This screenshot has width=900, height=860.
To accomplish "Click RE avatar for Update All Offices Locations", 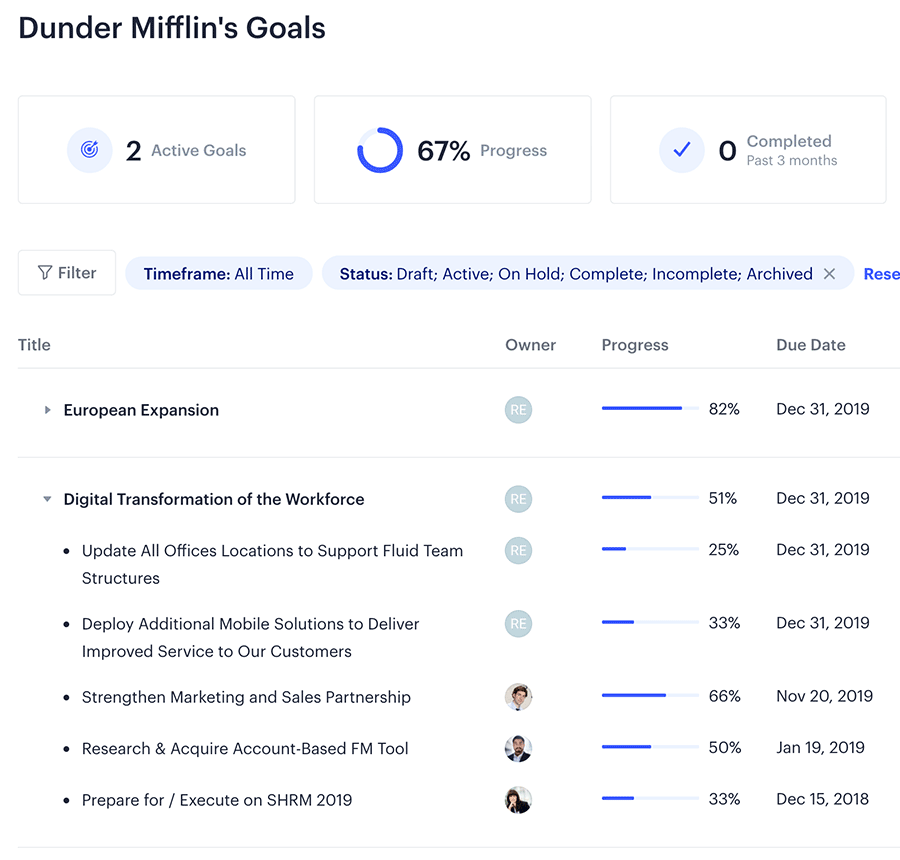I will [518, 551].
